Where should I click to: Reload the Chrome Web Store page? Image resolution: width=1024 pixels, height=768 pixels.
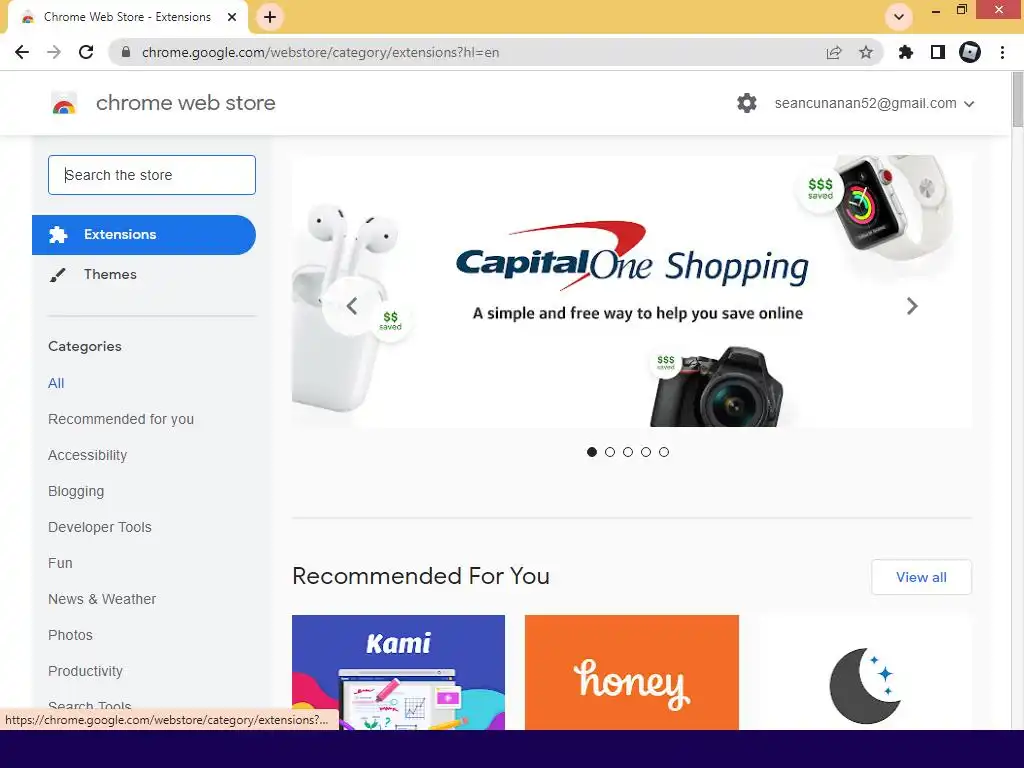tap(86, 52)
